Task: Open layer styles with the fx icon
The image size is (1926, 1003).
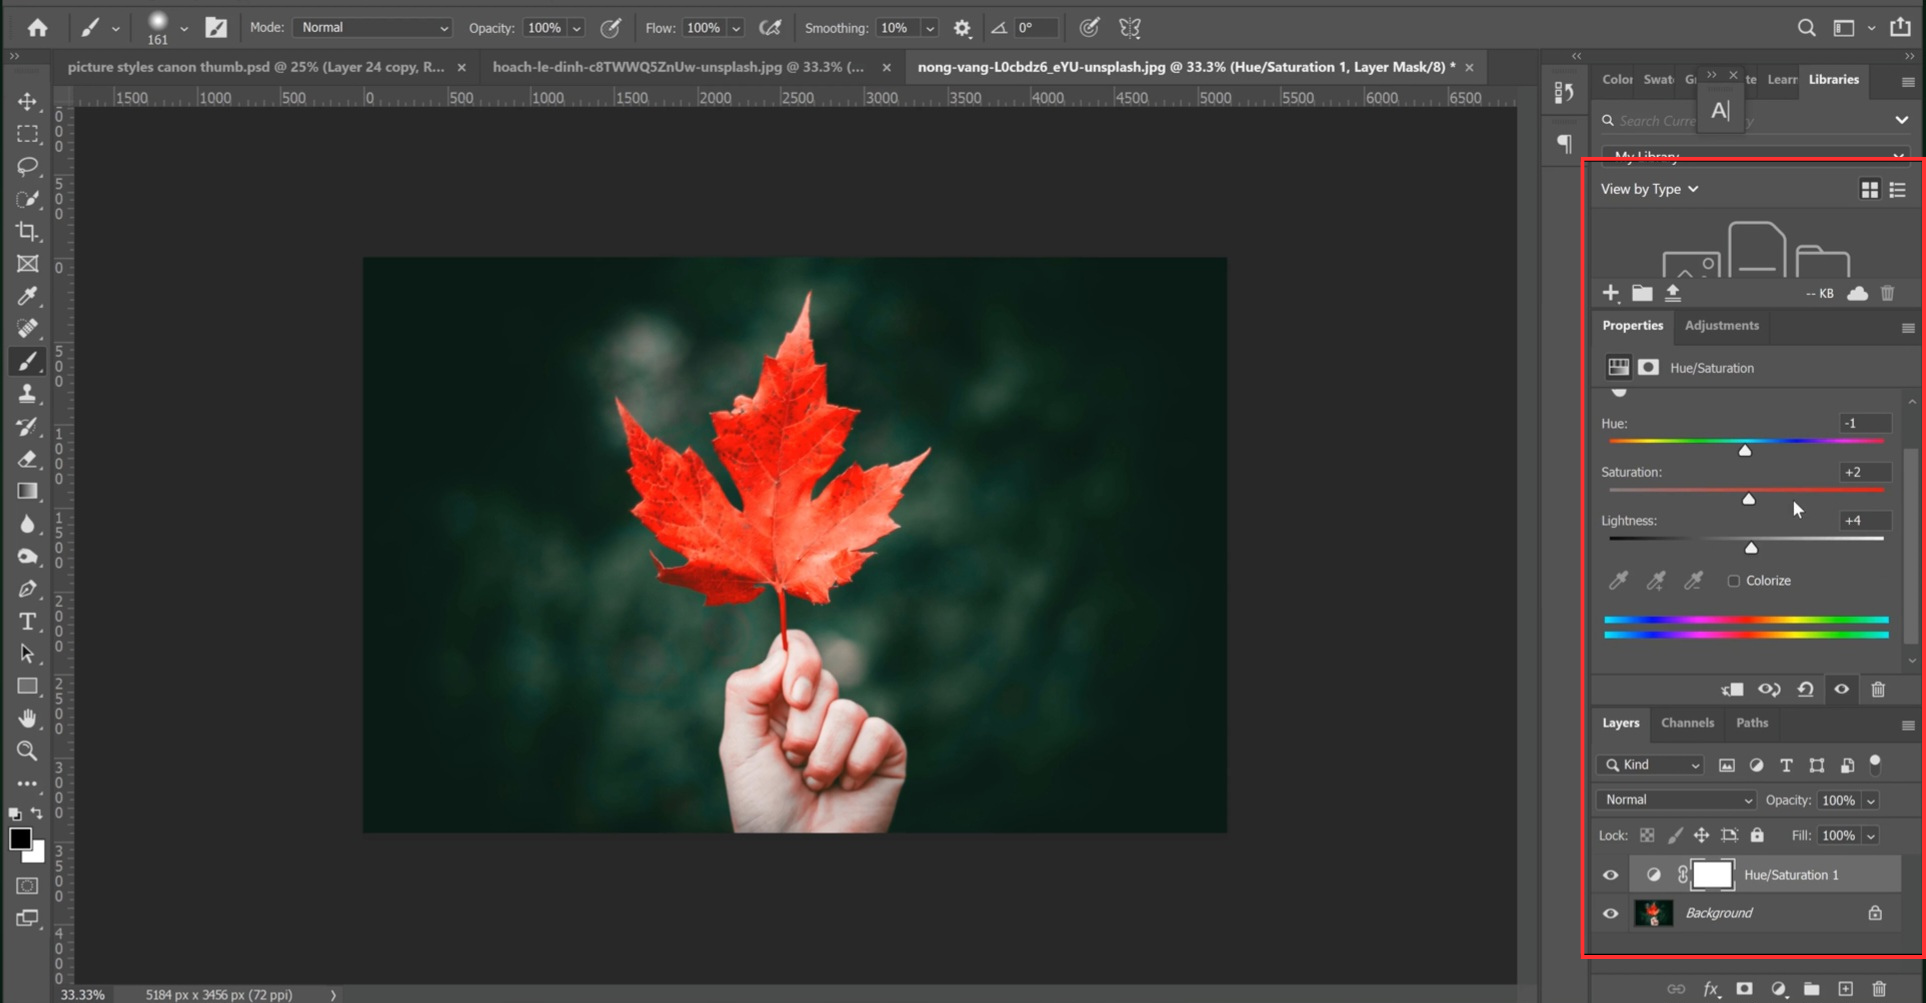Action: tap(1712, 988)
